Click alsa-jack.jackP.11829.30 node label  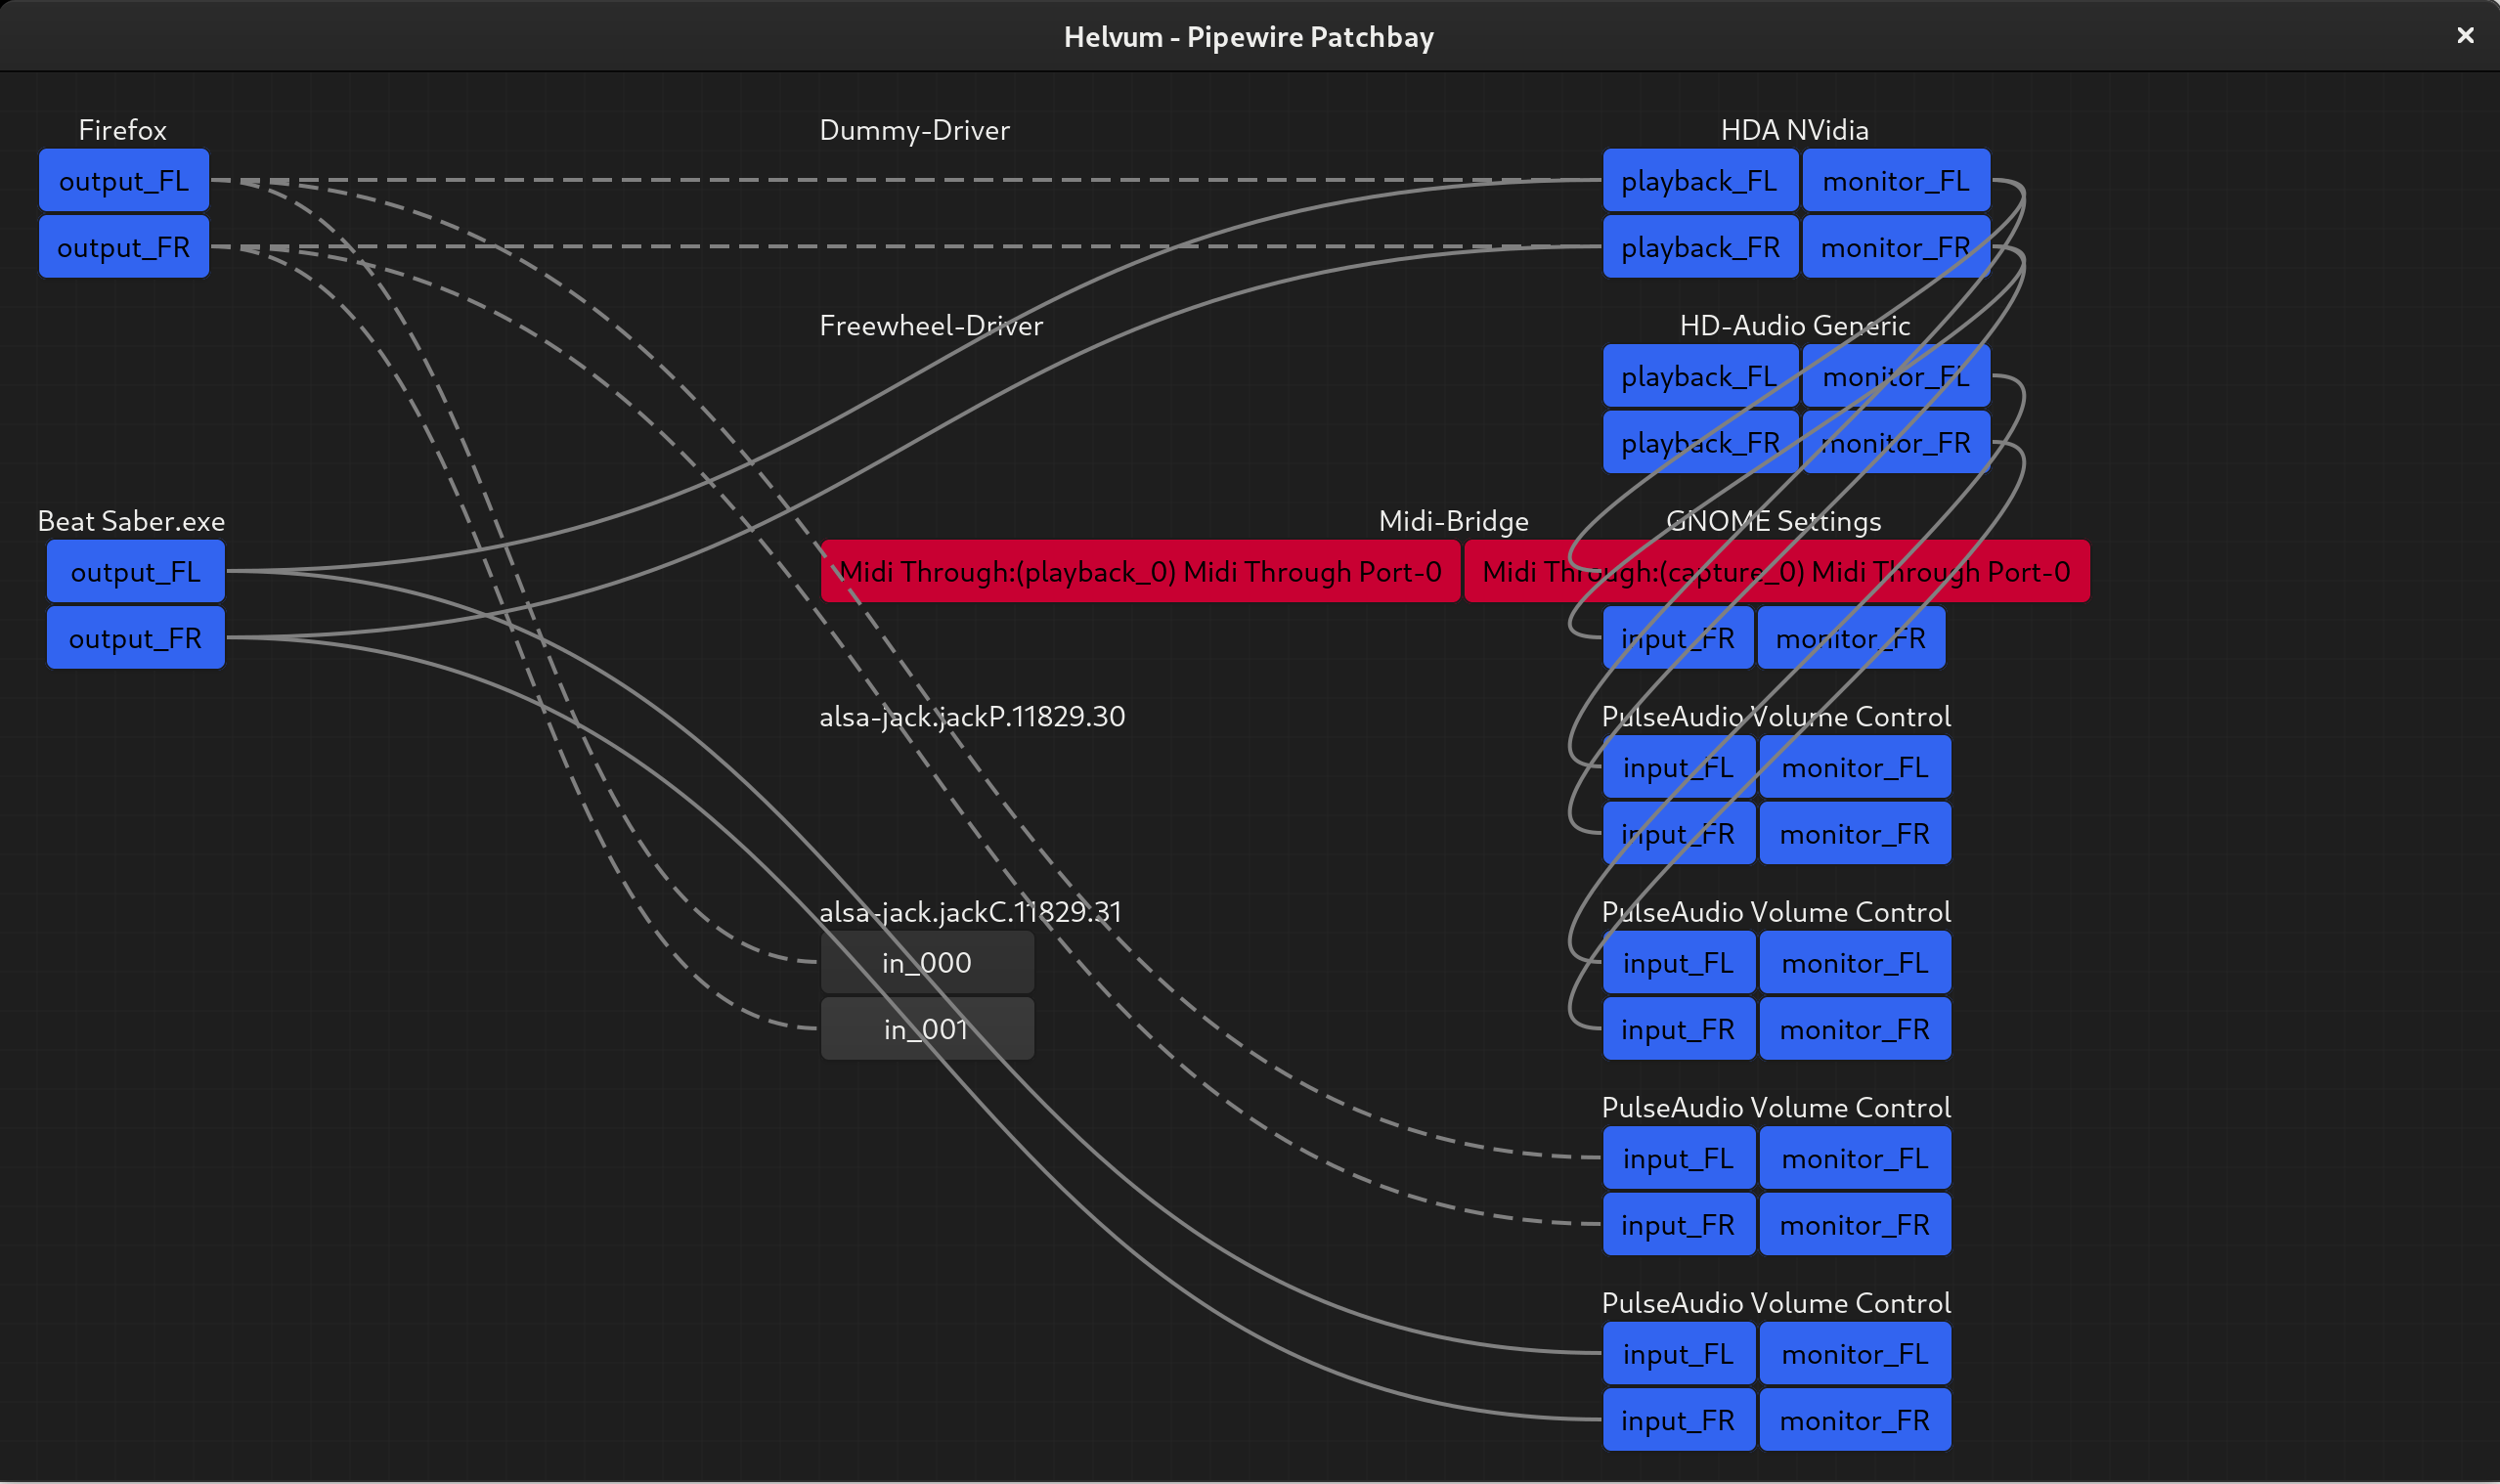pyautogui.click(x=971, y=717)
